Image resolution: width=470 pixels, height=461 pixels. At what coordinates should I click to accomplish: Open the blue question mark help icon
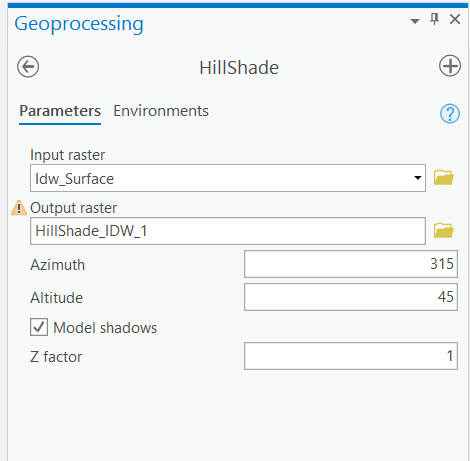point(450,114)
